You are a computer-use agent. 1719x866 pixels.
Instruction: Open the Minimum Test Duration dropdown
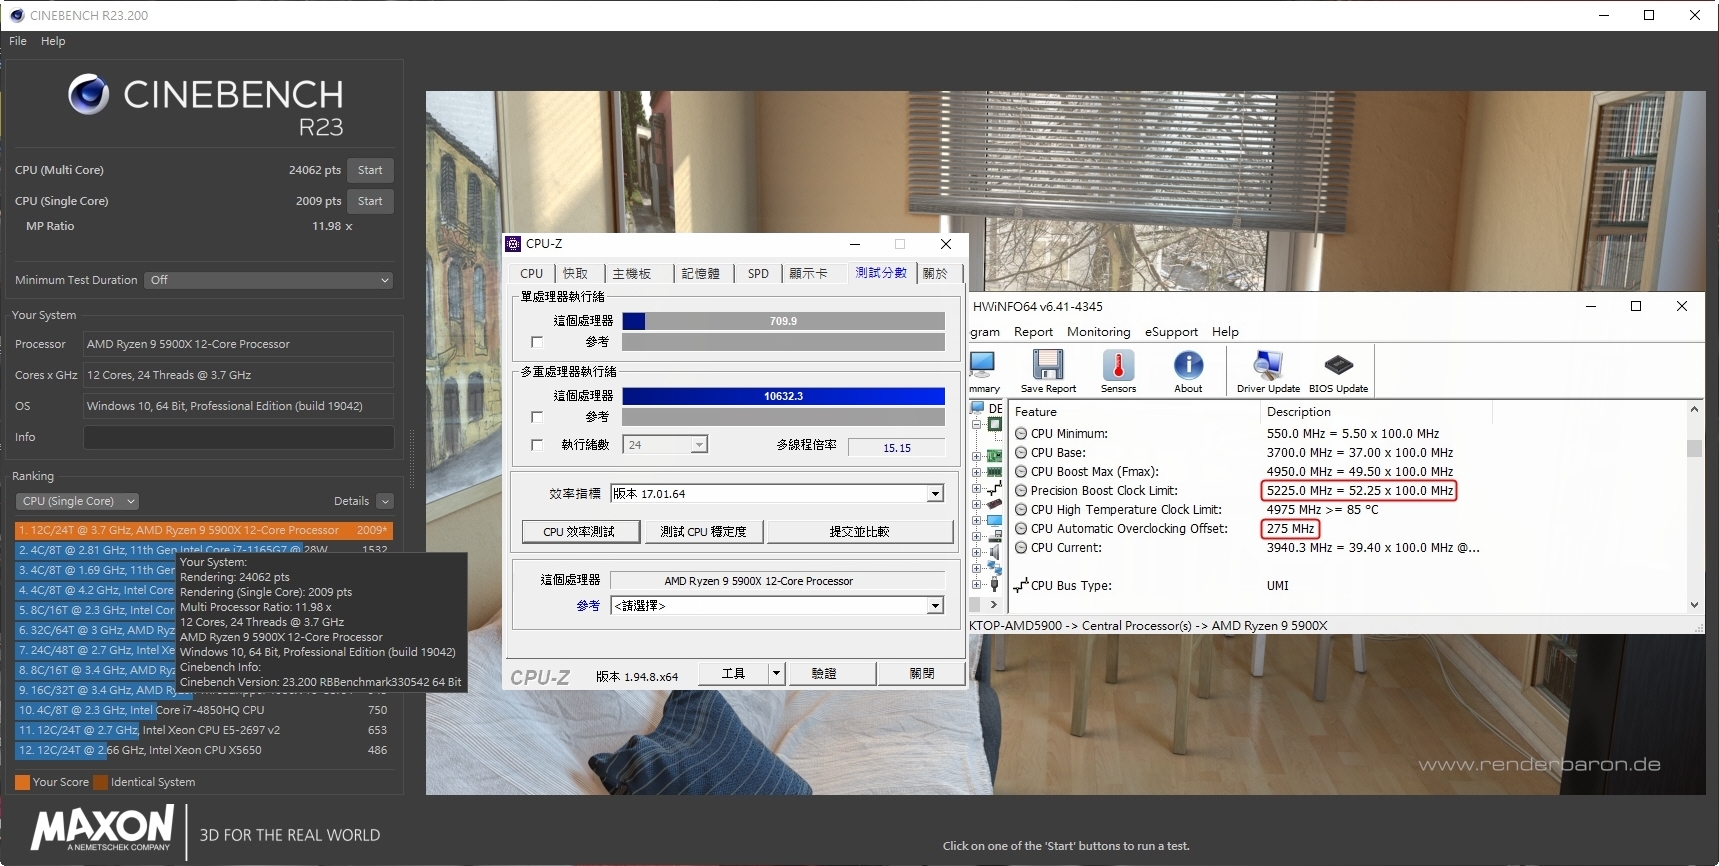point(268,280)
